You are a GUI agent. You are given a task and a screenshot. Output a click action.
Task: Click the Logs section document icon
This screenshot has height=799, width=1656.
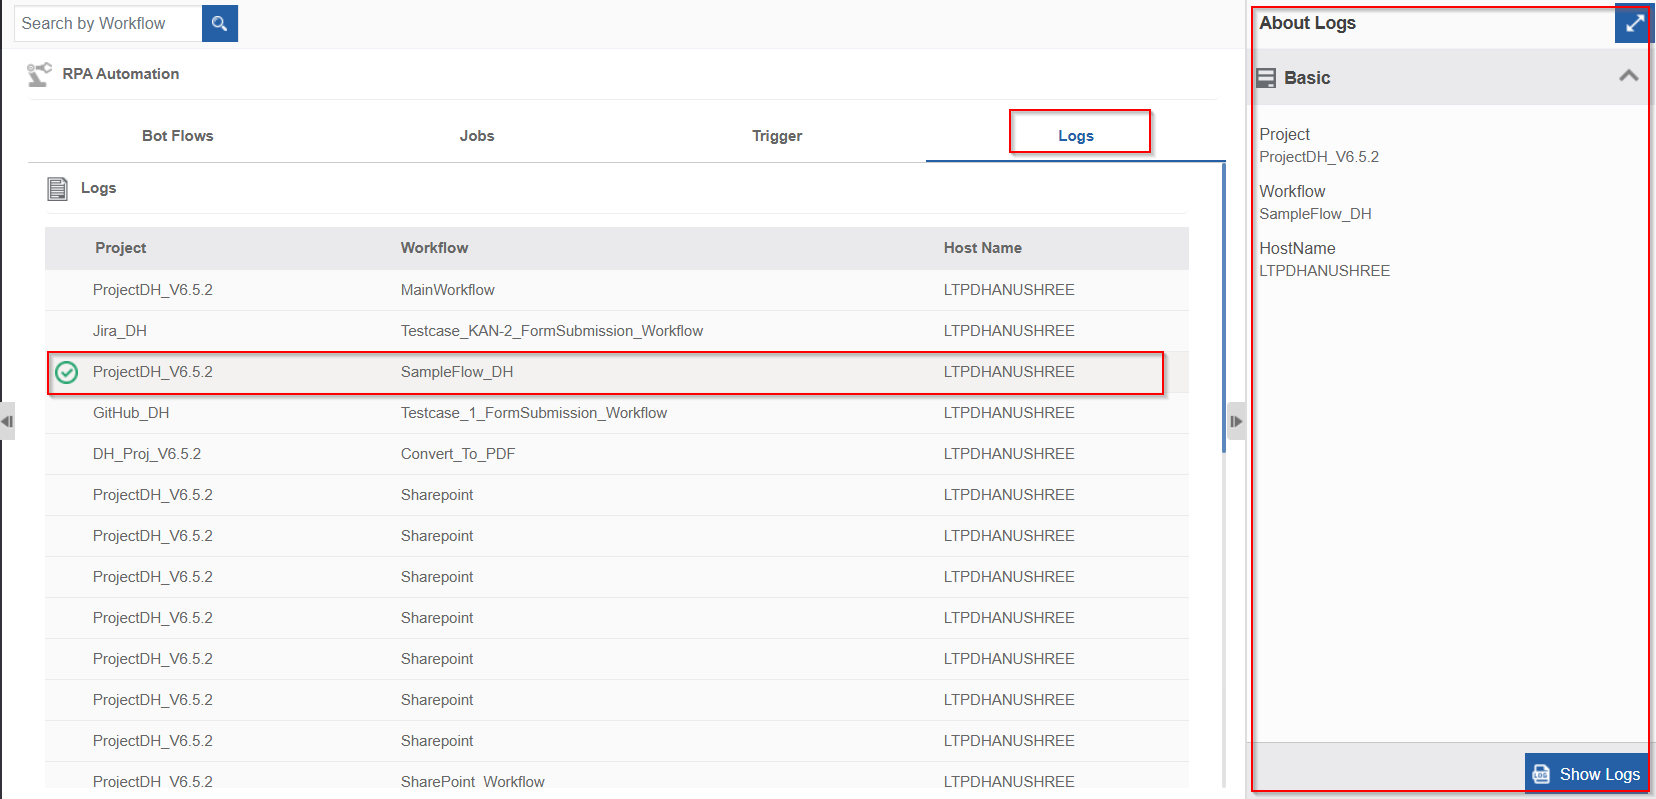coord(58,188)
